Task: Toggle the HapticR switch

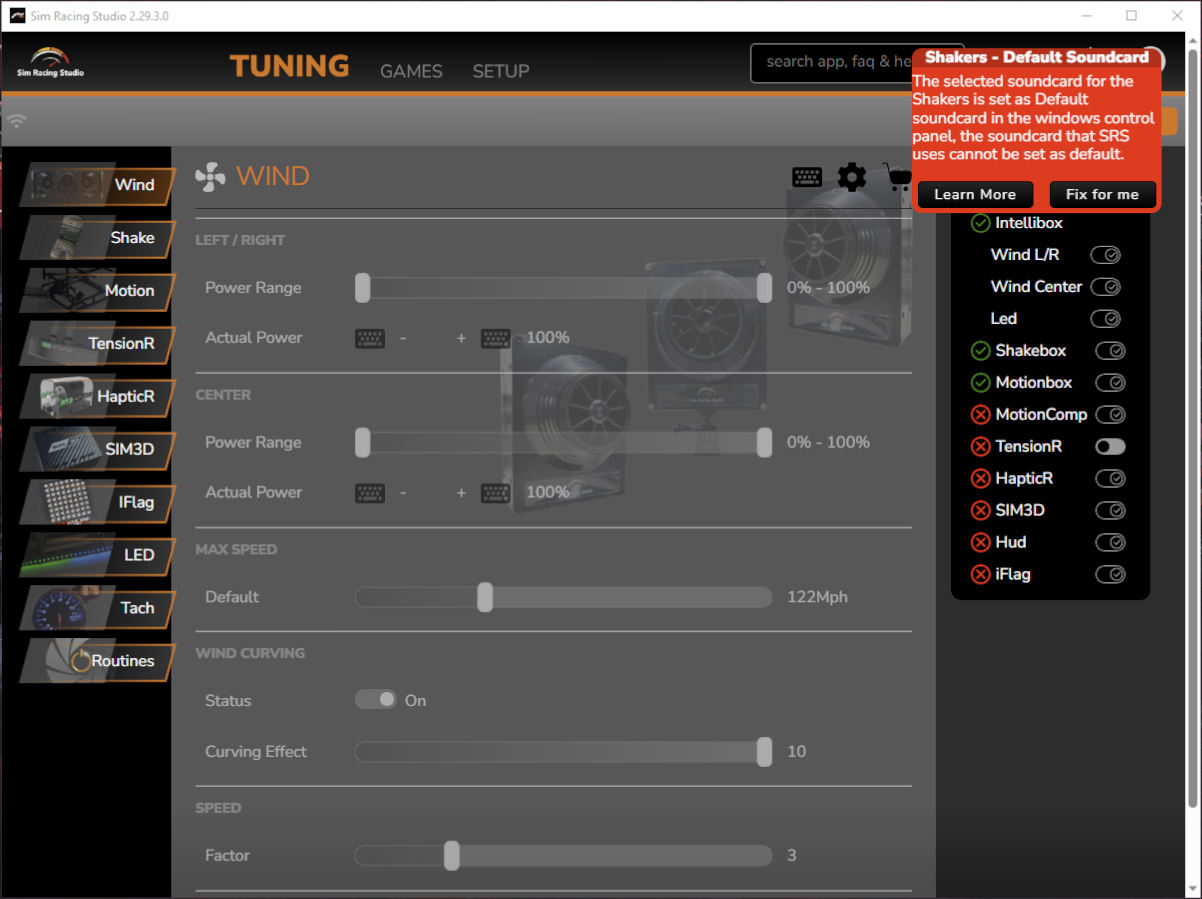Action: 1110,479
